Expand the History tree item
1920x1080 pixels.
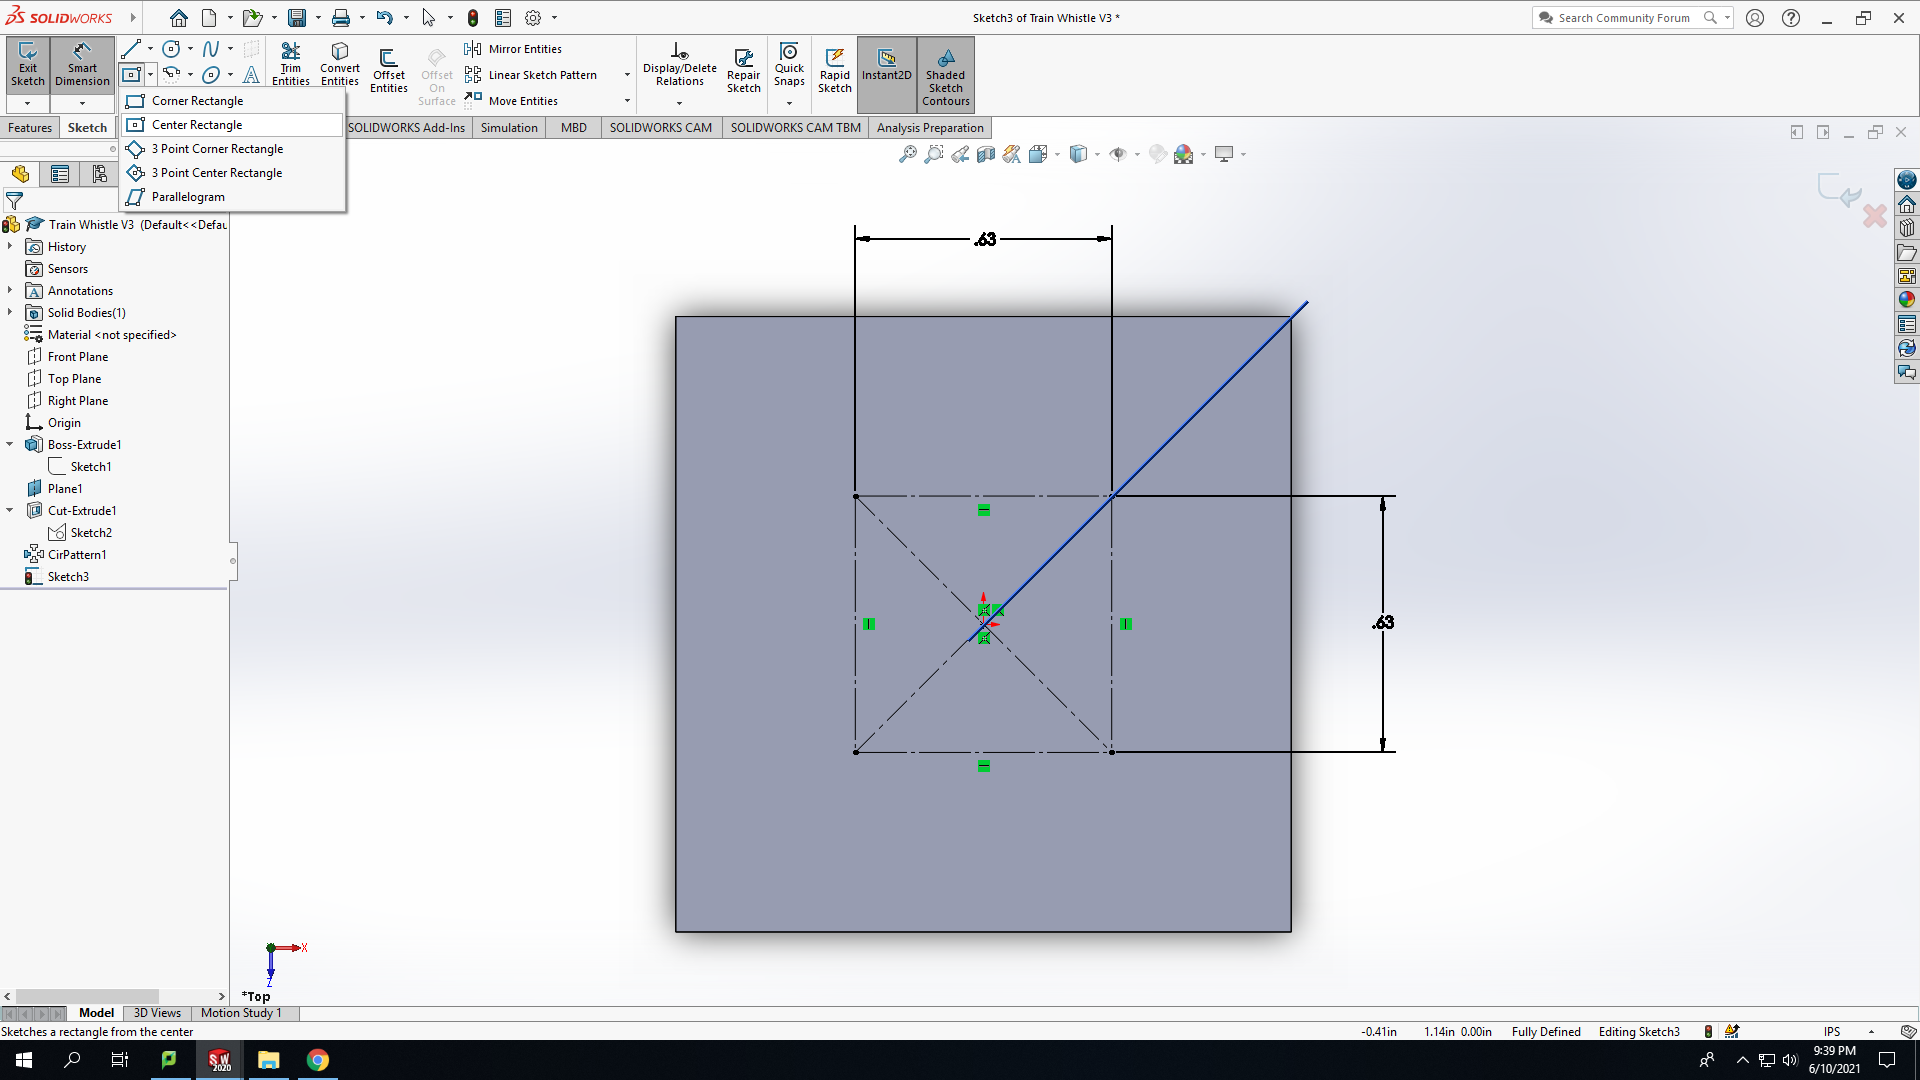point(10,247)
